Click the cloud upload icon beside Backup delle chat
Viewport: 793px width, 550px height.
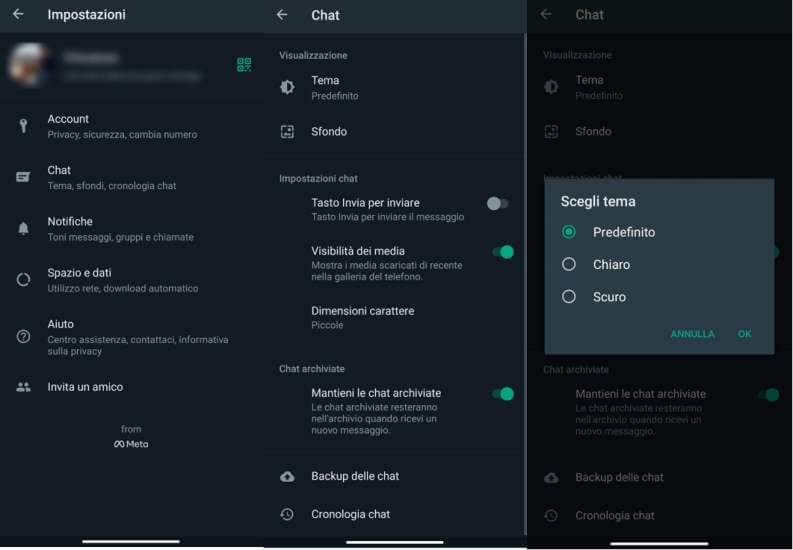tap(287, 476)
